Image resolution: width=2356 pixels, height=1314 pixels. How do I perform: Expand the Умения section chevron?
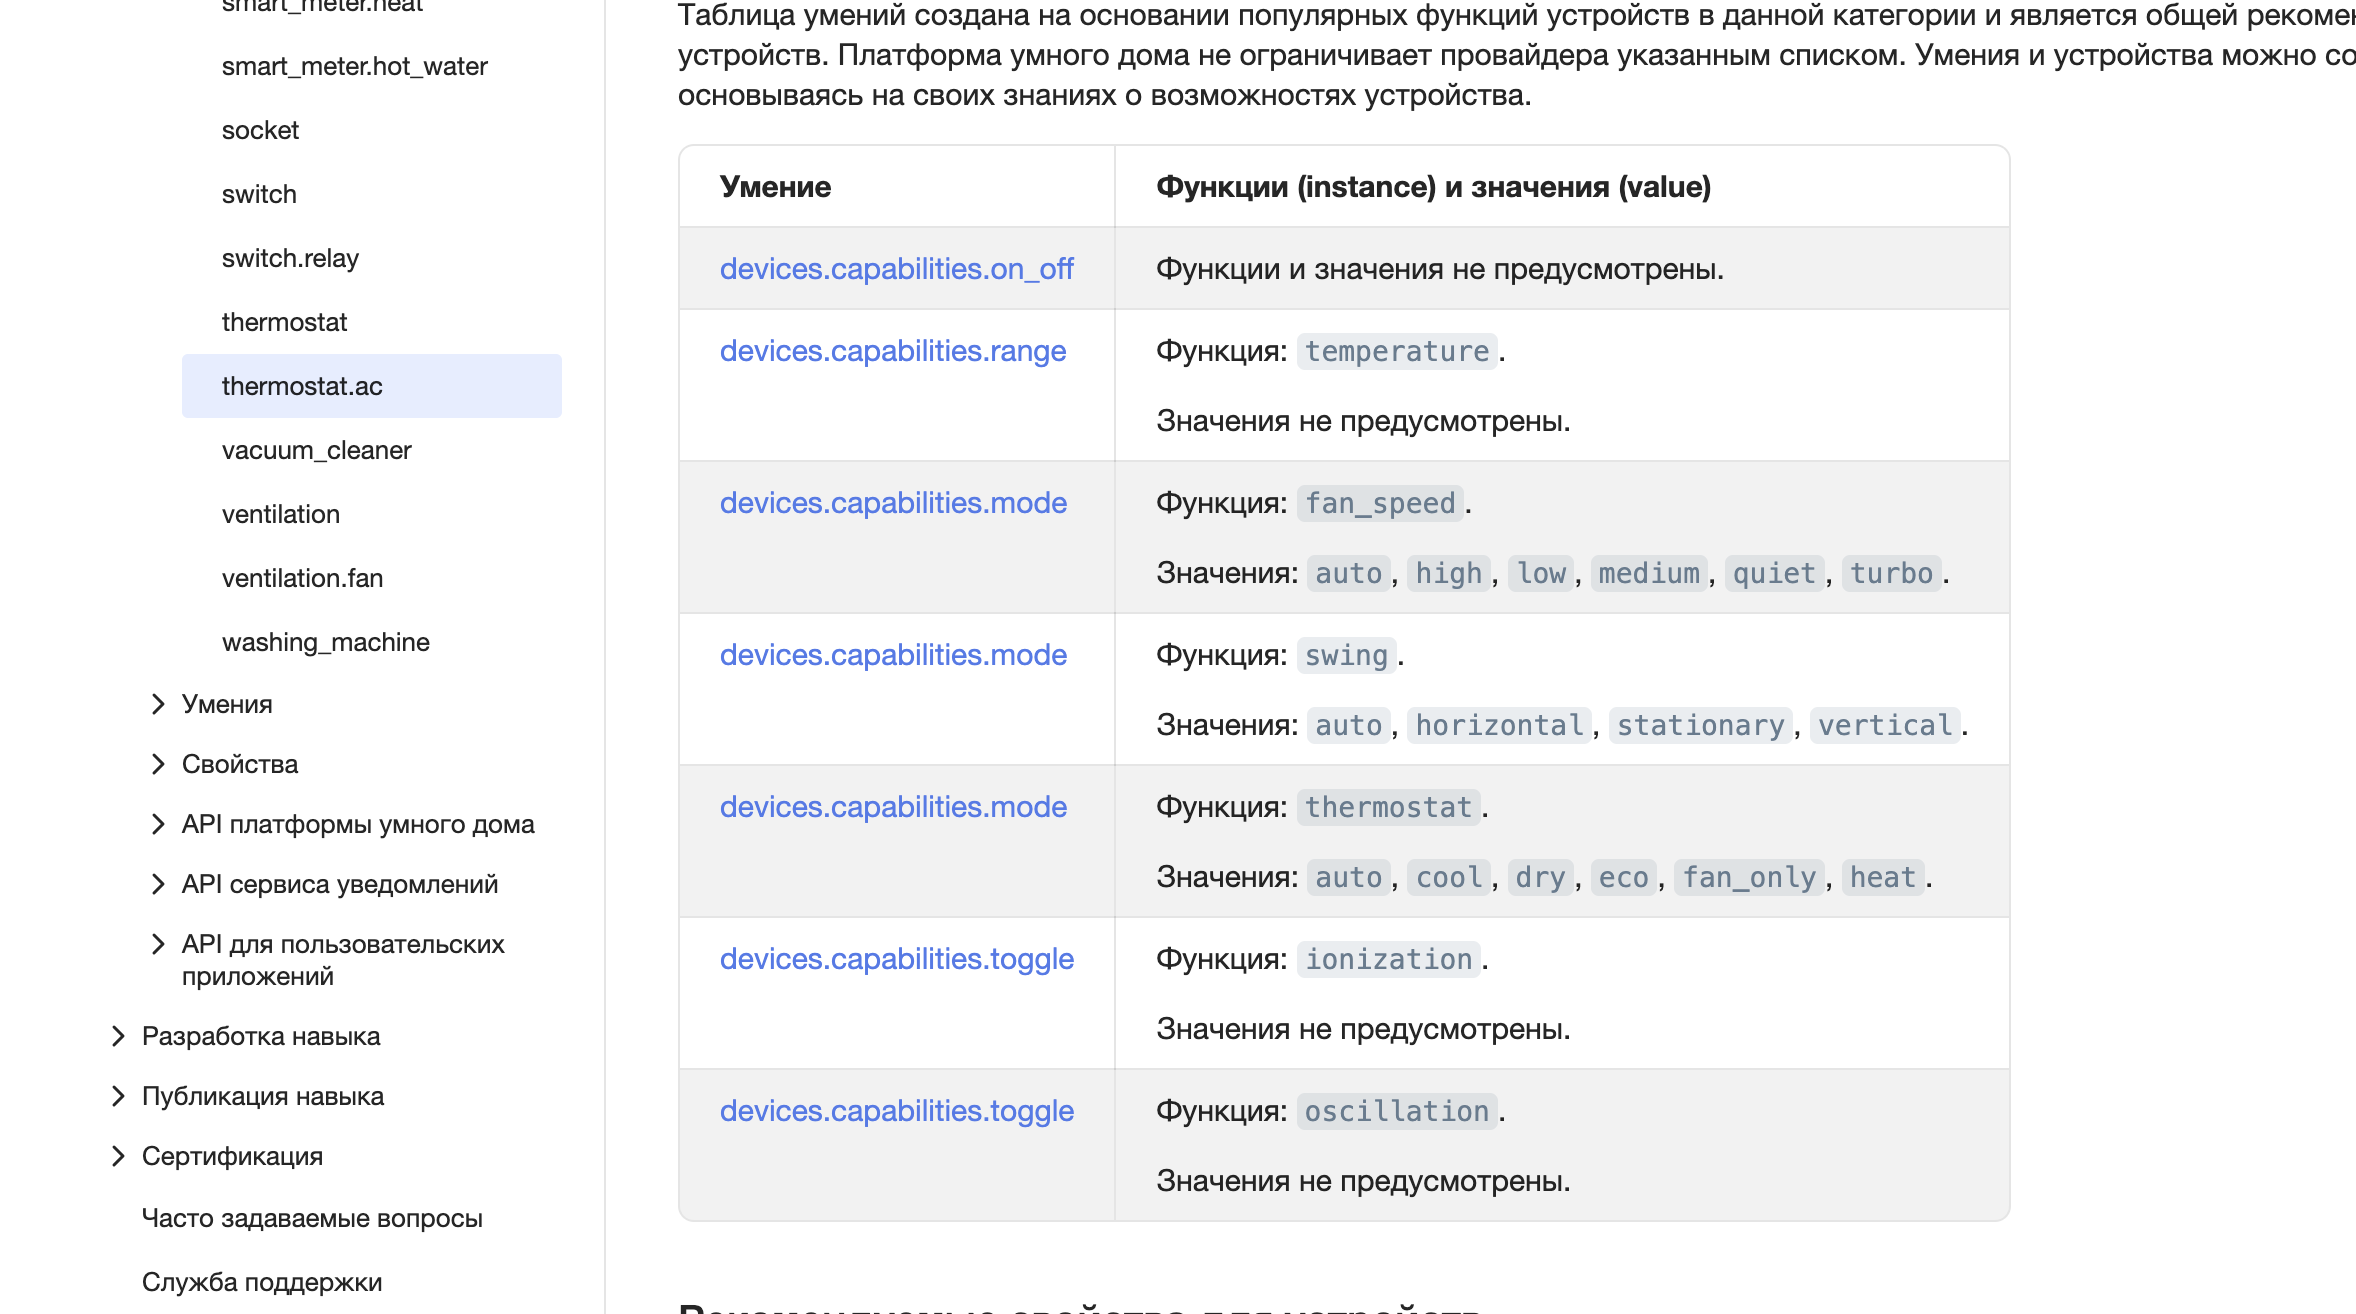tap(157, 704)
